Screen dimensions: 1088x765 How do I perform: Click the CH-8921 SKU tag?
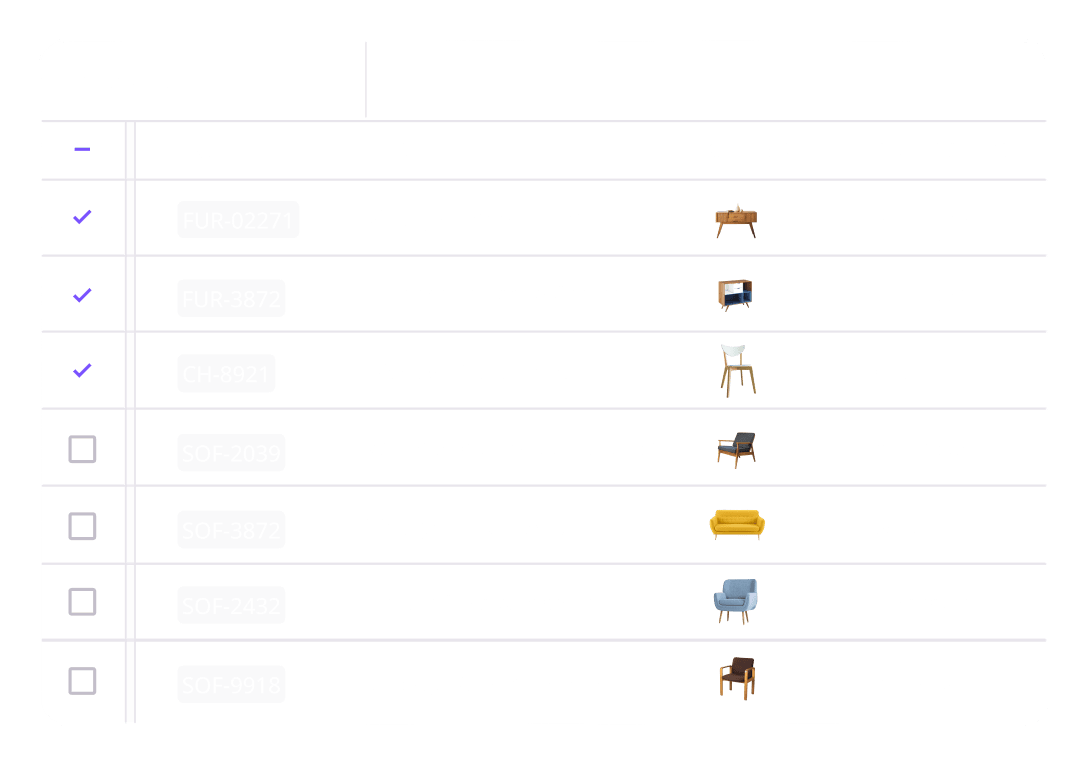[226, 375]
